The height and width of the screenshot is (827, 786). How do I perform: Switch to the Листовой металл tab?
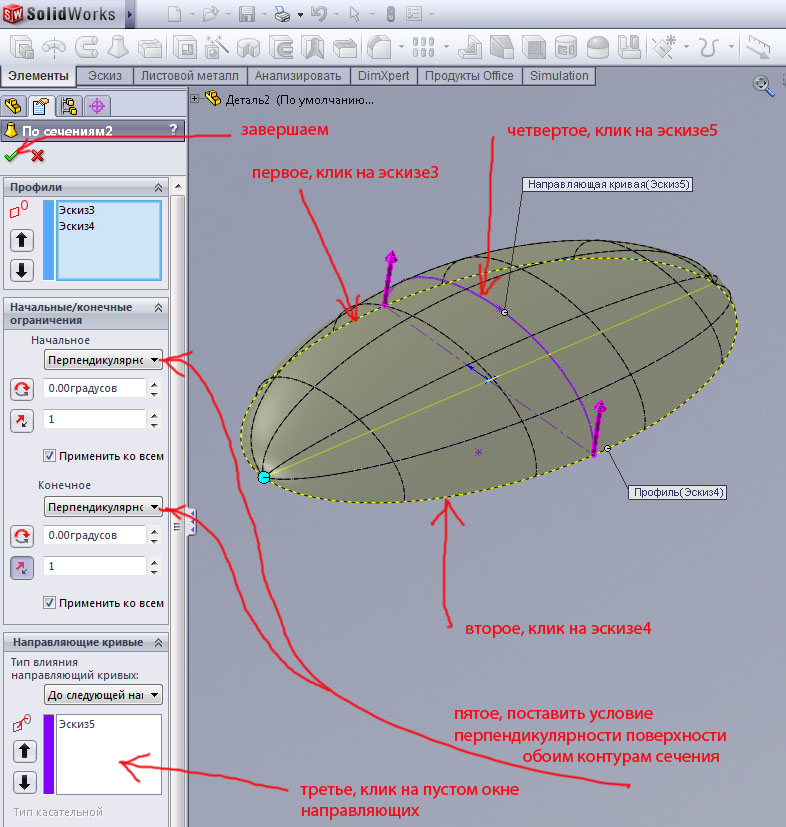click(190, 76)
